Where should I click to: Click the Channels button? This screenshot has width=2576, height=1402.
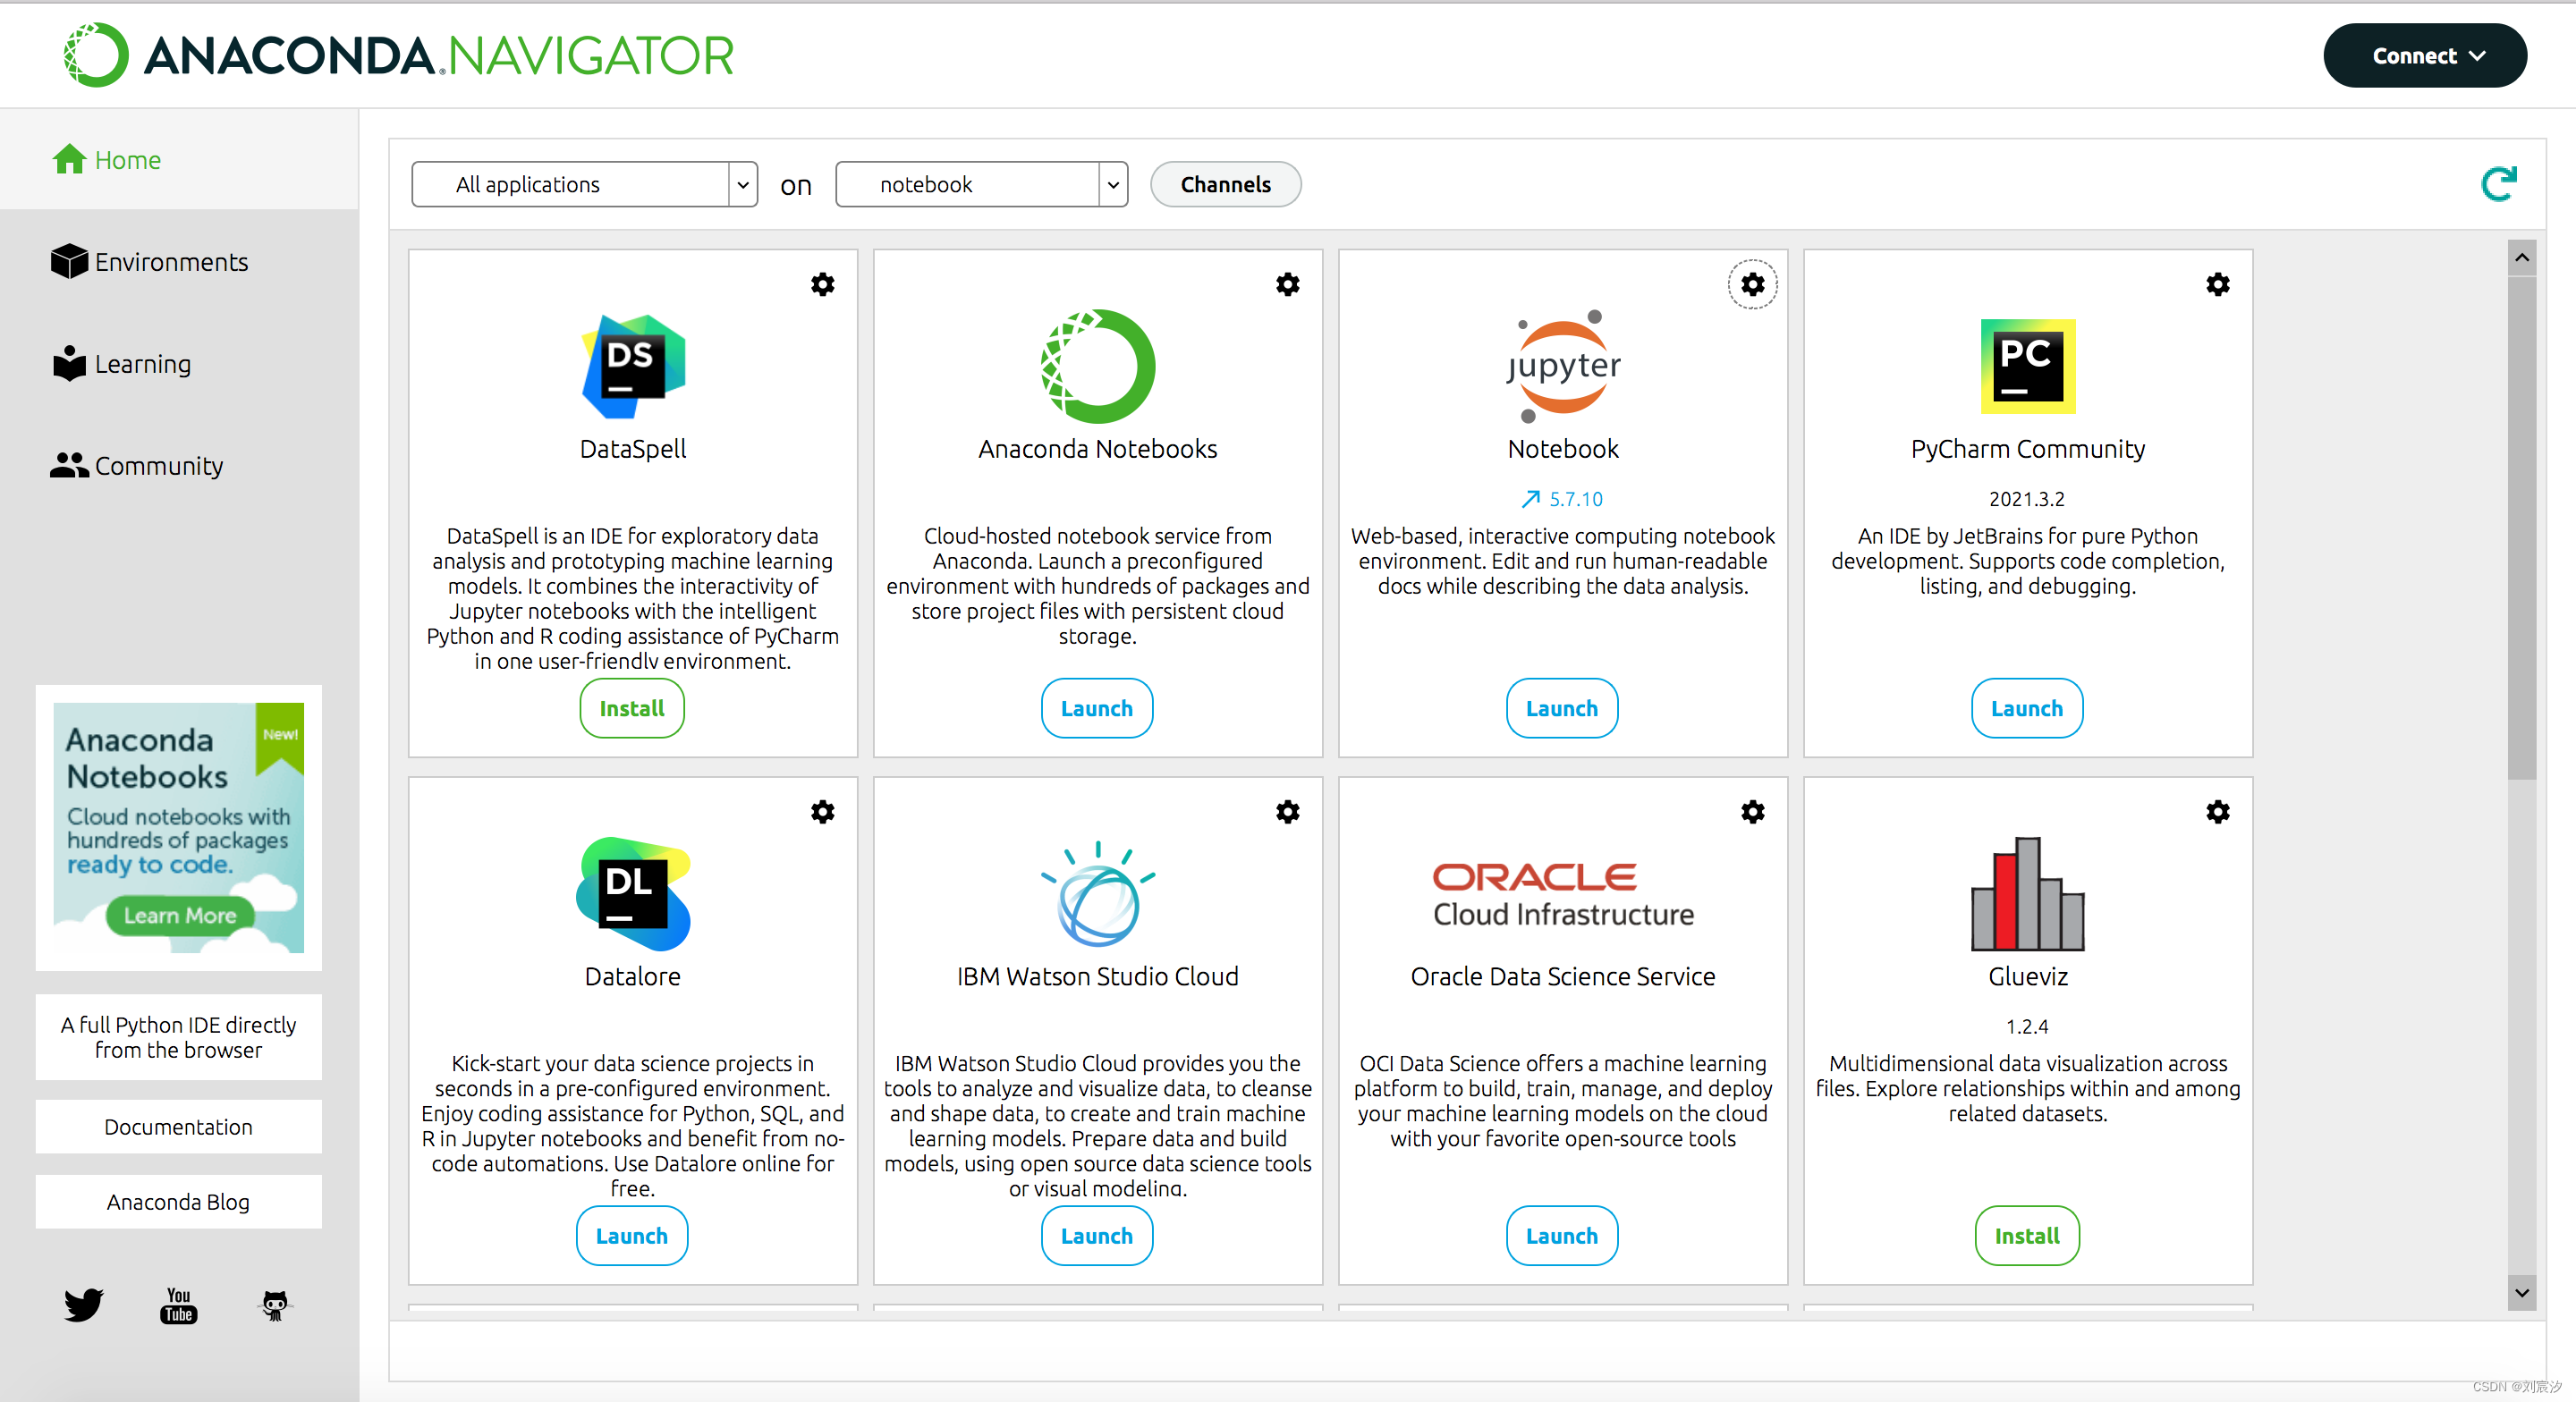click(x=1225, y=184)
